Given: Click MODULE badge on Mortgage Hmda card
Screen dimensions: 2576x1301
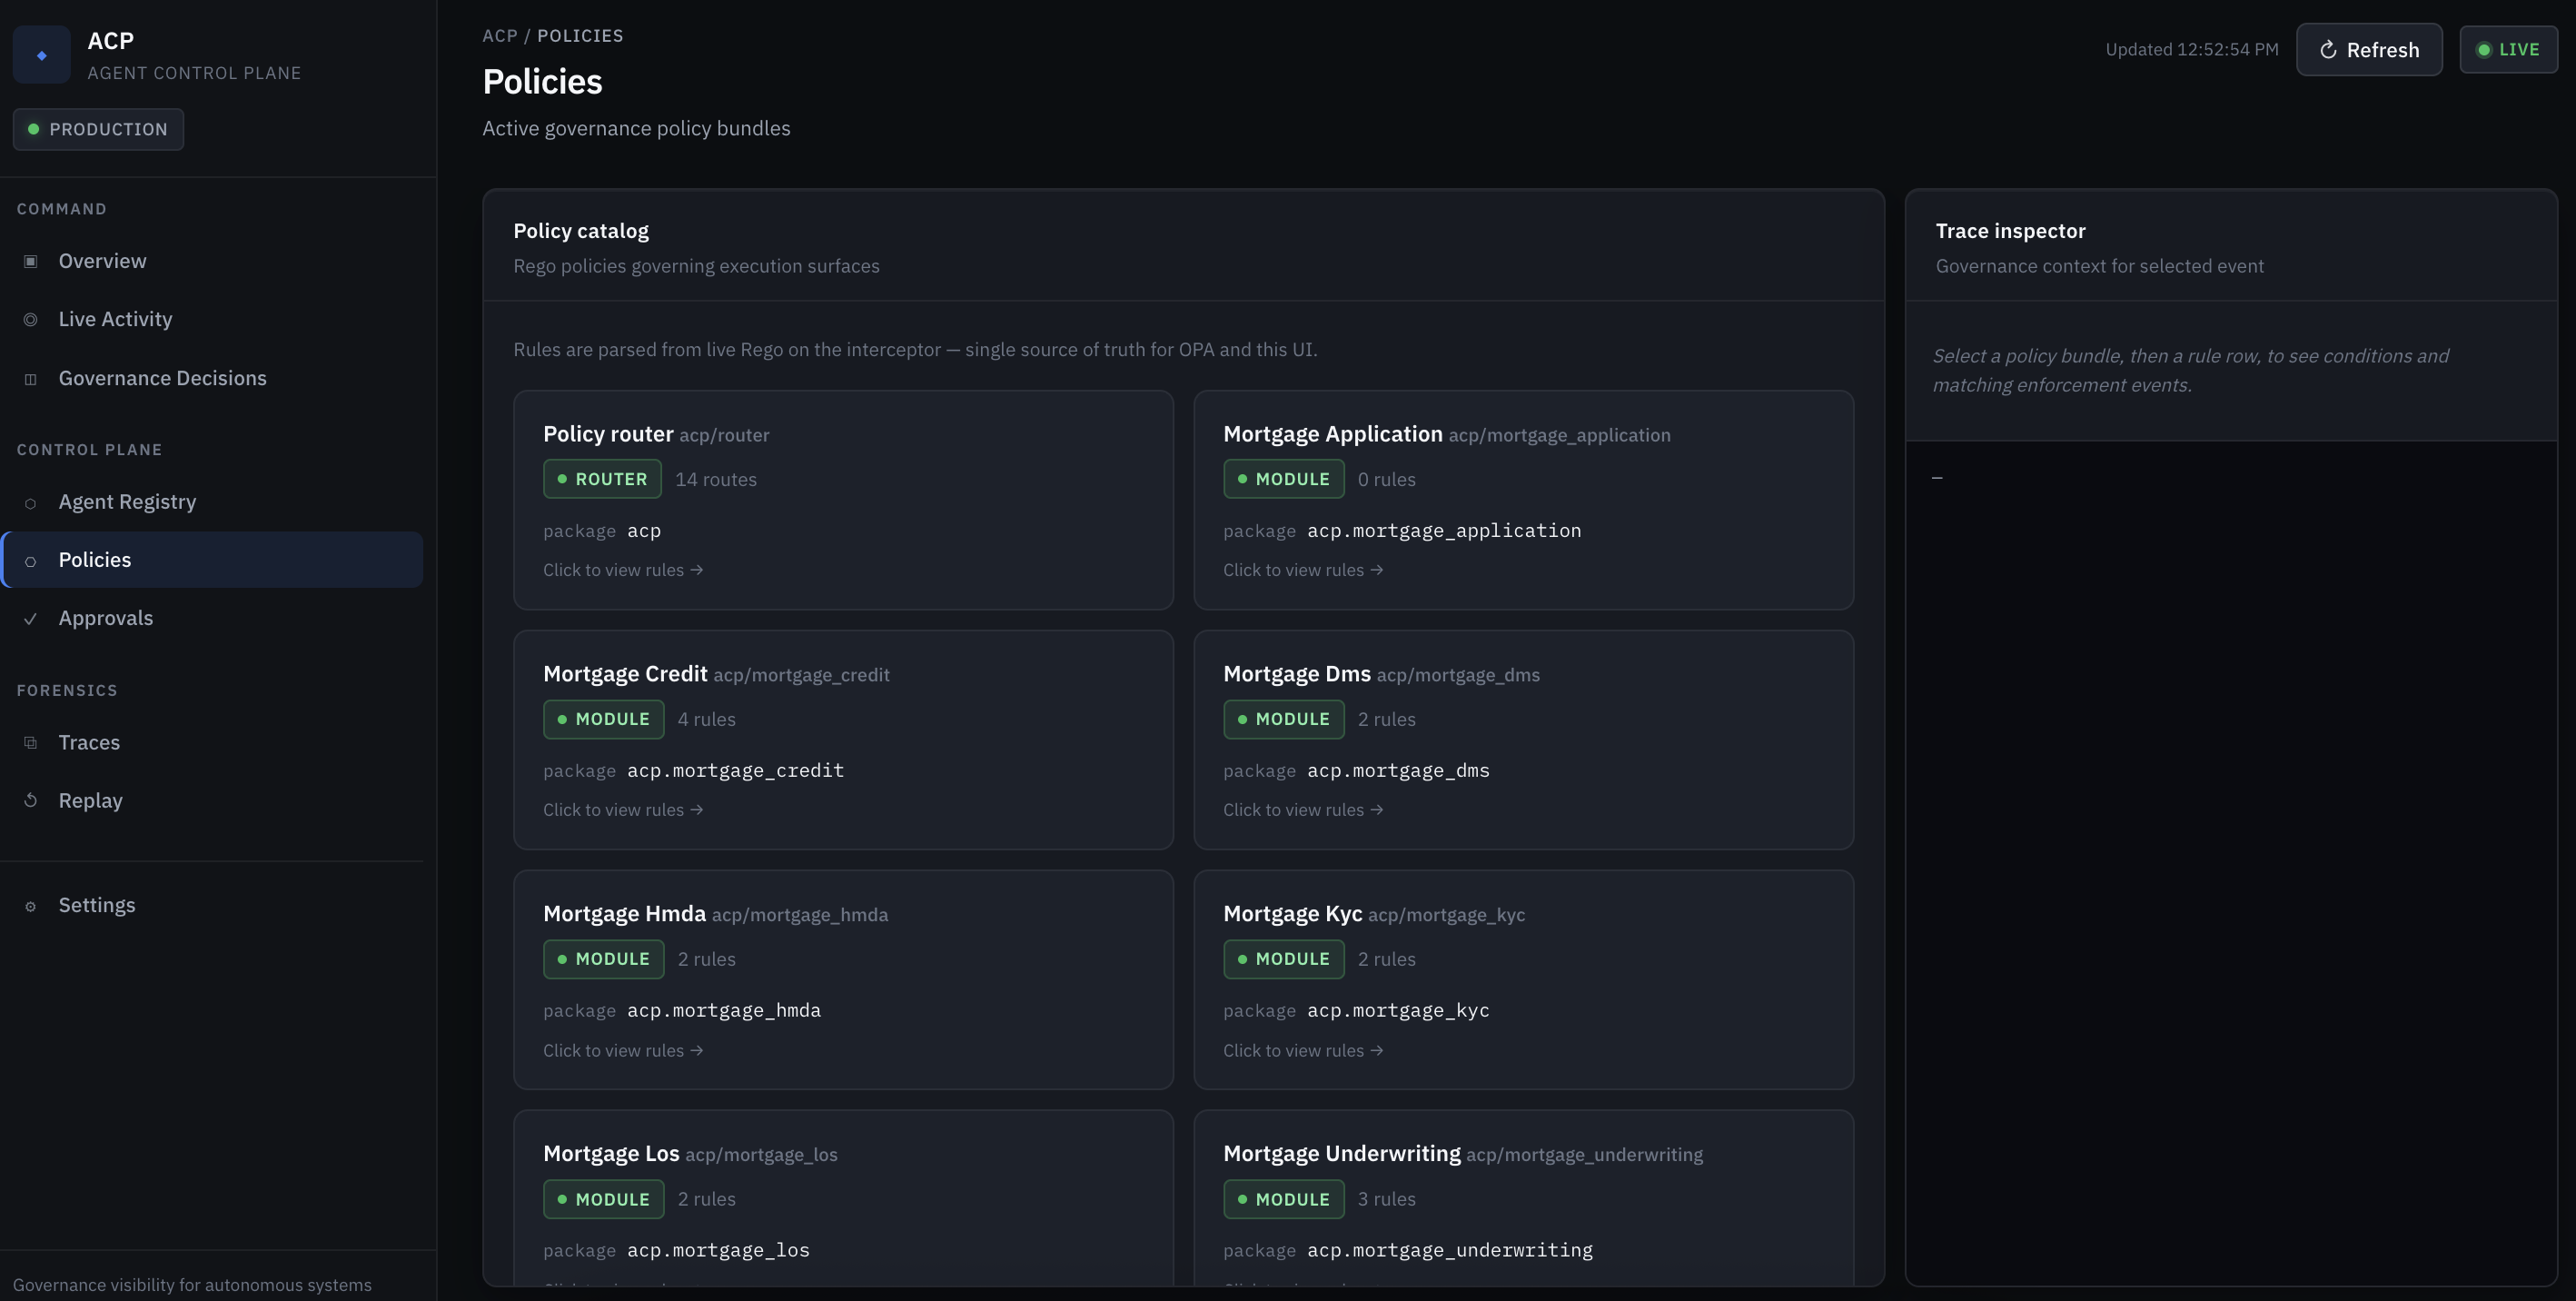Looking at the screenshot, I should click(603, 959).
